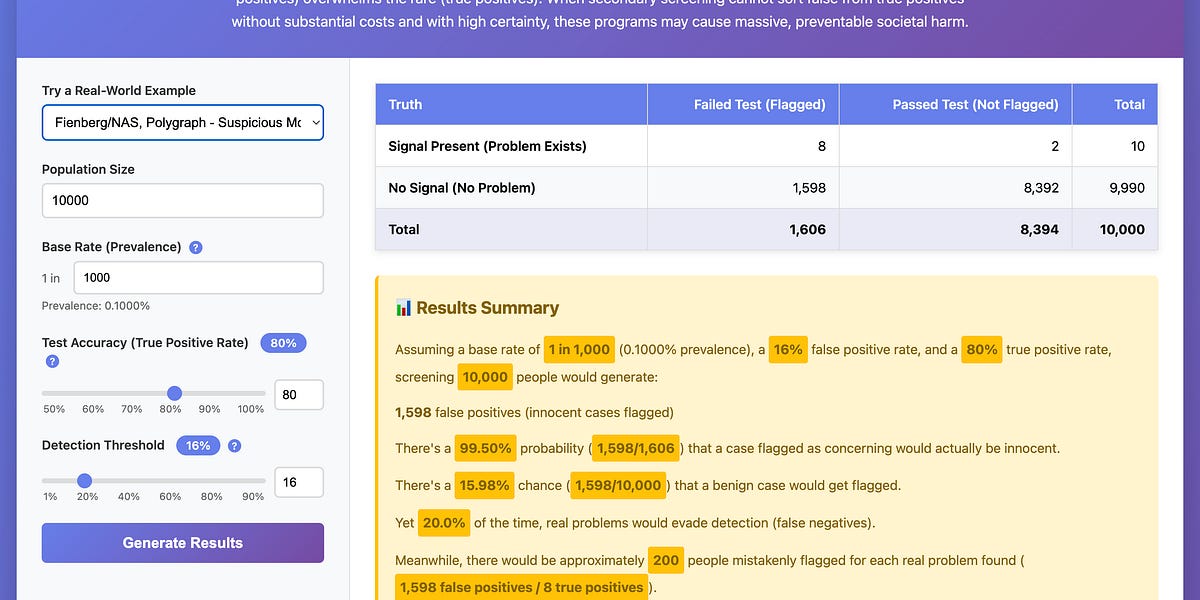1200x600 pixels.
Task: Click the 80% badge next to Test Accuracy
Action: [283, 342]
